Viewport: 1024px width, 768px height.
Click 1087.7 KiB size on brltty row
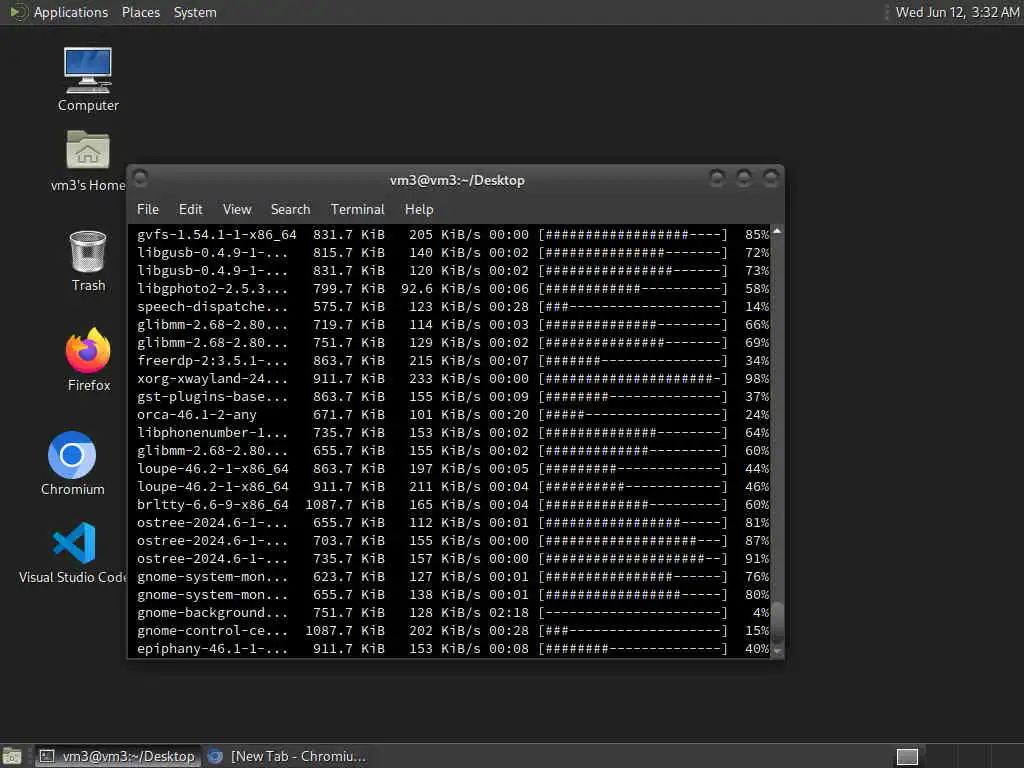coord(345,505)
